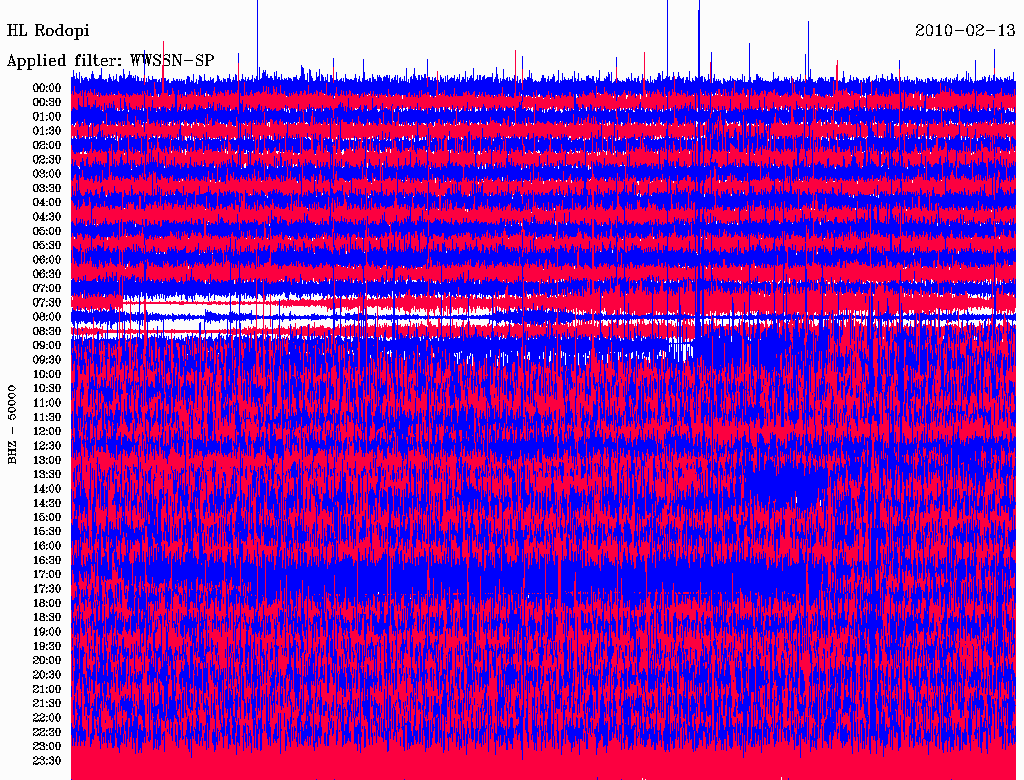Select the 02:00 time label

coord(47,146)
